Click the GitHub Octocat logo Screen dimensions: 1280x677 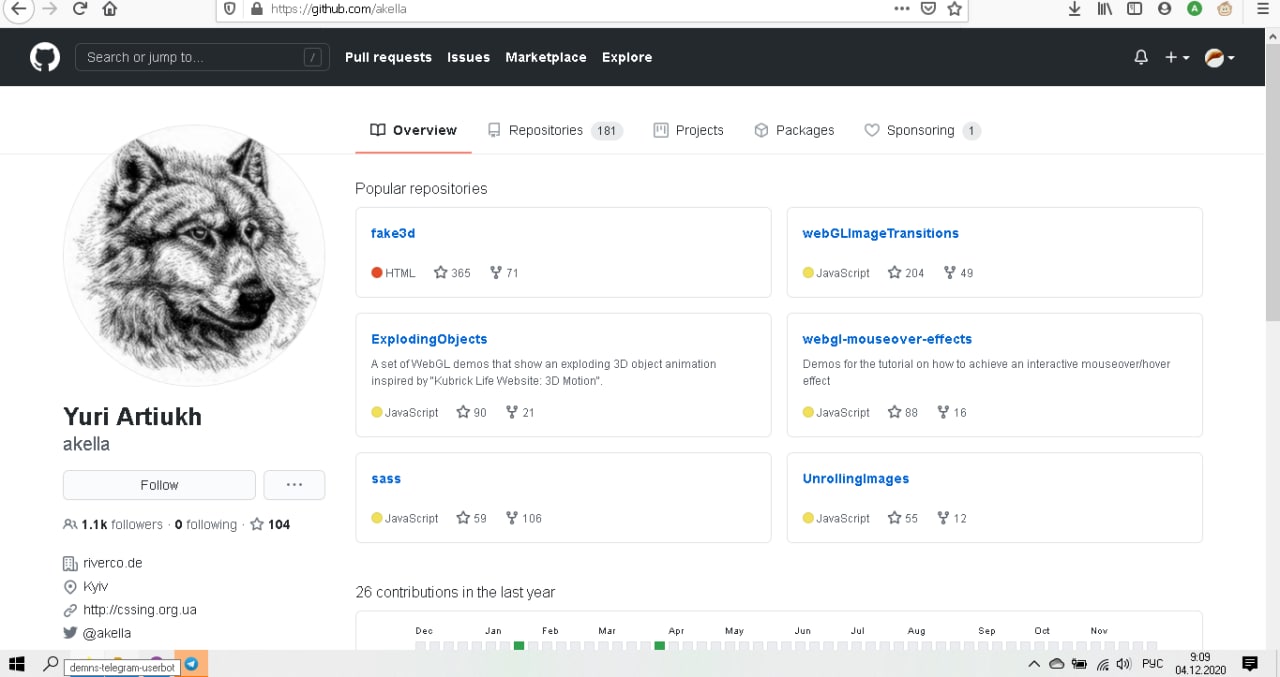tap(45, 57)
